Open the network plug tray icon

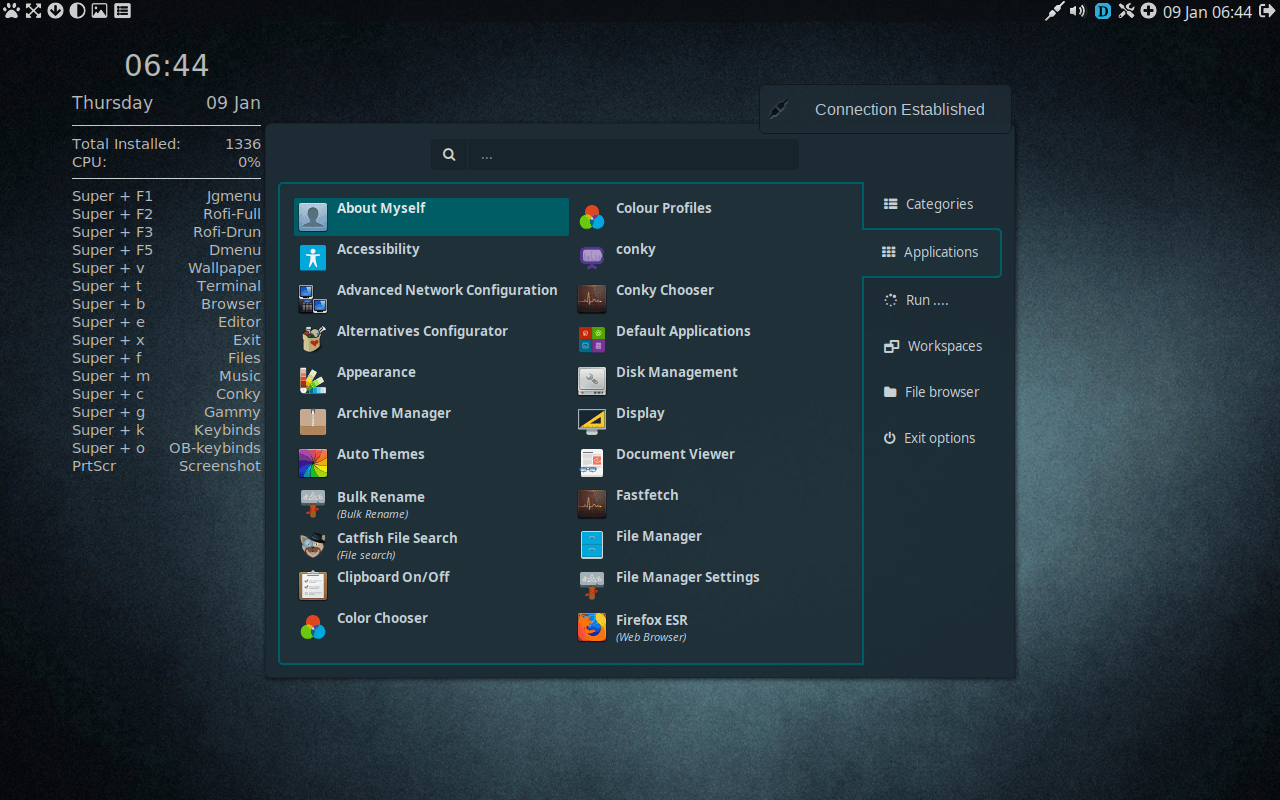coord(1054,12)
